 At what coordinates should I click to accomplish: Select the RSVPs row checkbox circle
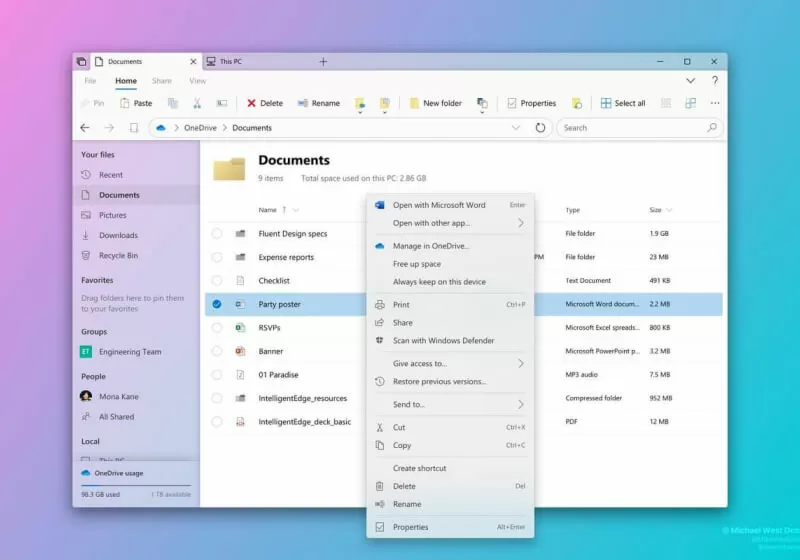[217, 327]
